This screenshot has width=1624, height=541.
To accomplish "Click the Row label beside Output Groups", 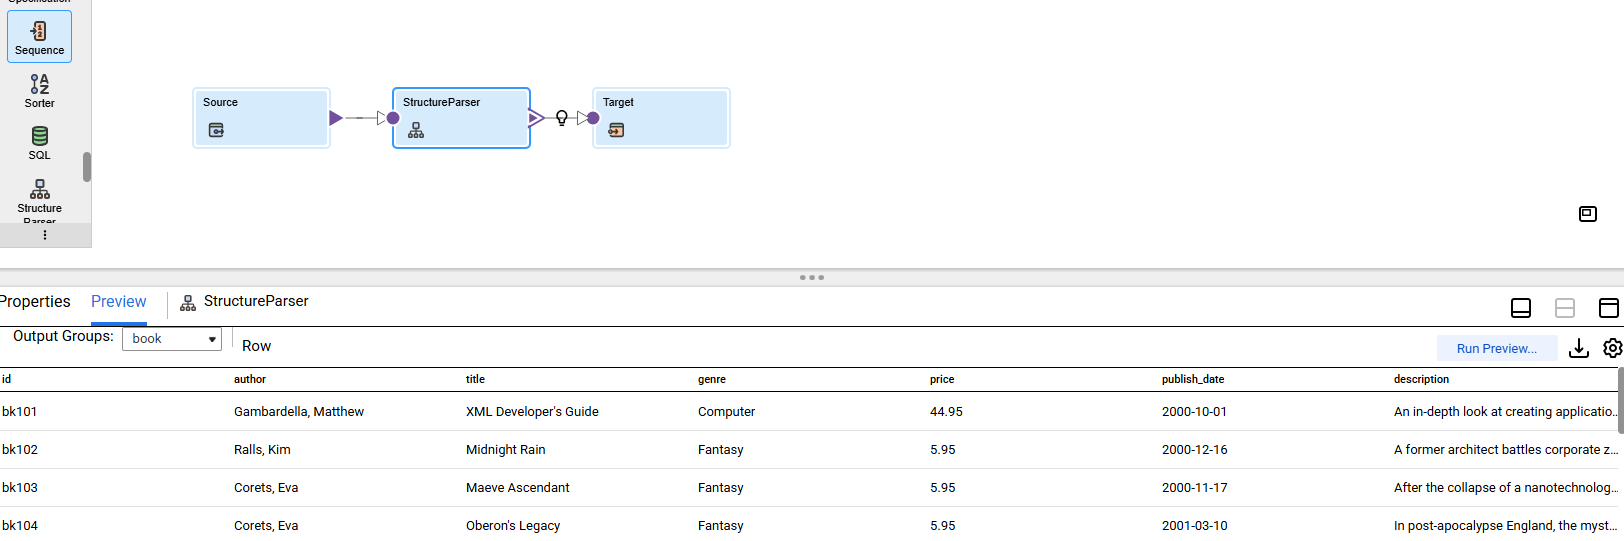I will point(256,346).
